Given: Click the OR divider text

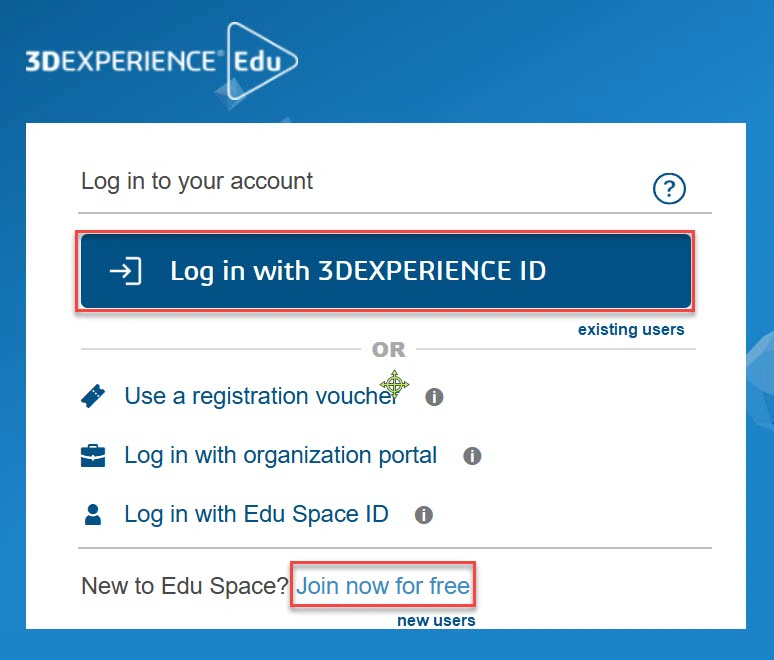Looking at the screenshot, I should [x=389, y=350].
